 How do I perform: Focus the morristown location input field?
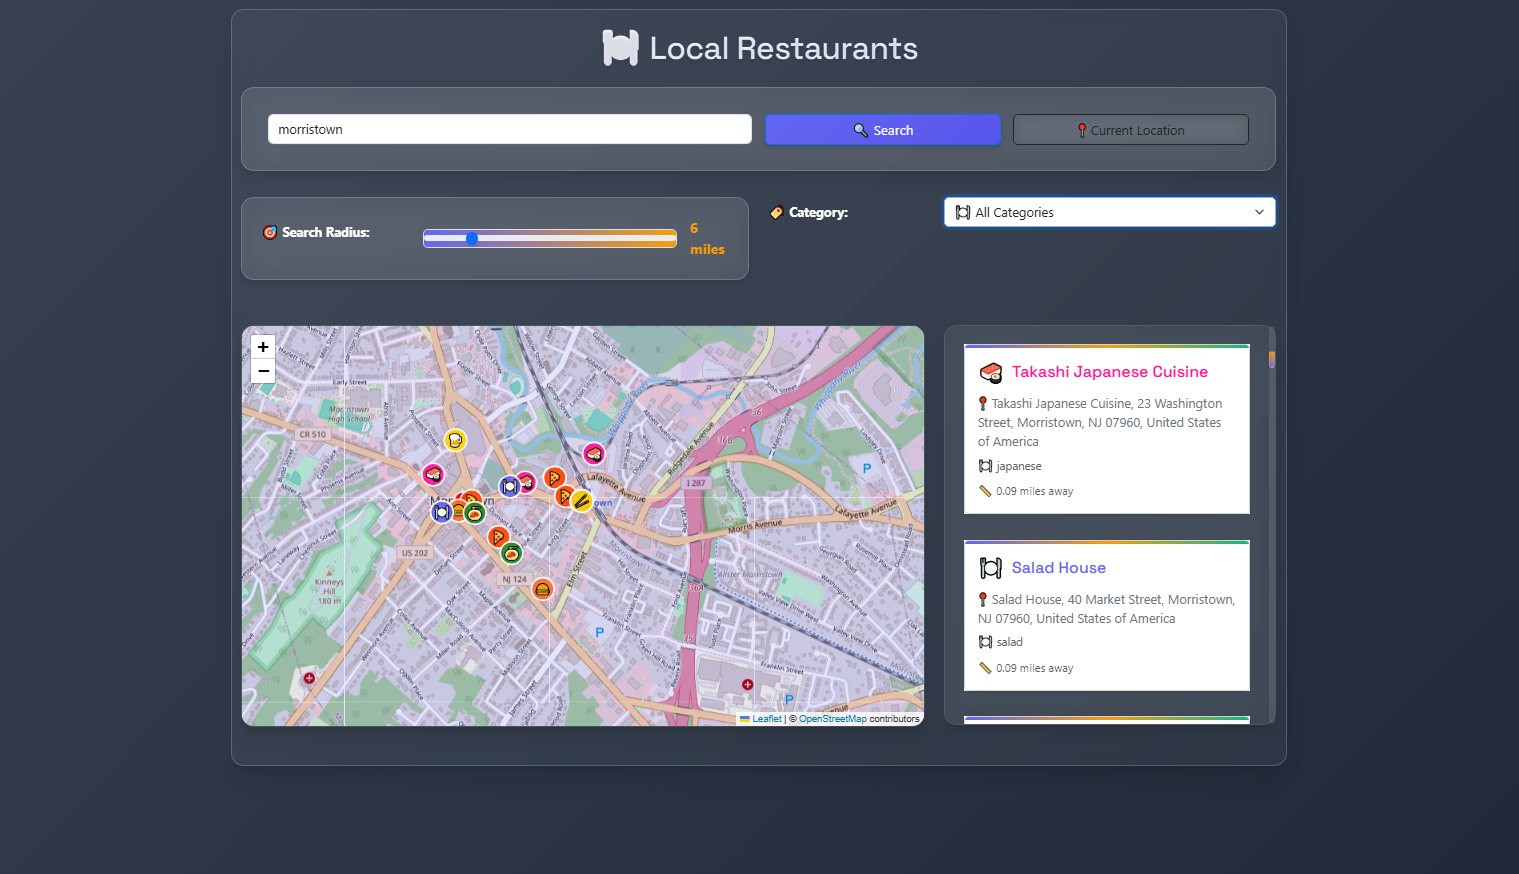click(510, 129)
